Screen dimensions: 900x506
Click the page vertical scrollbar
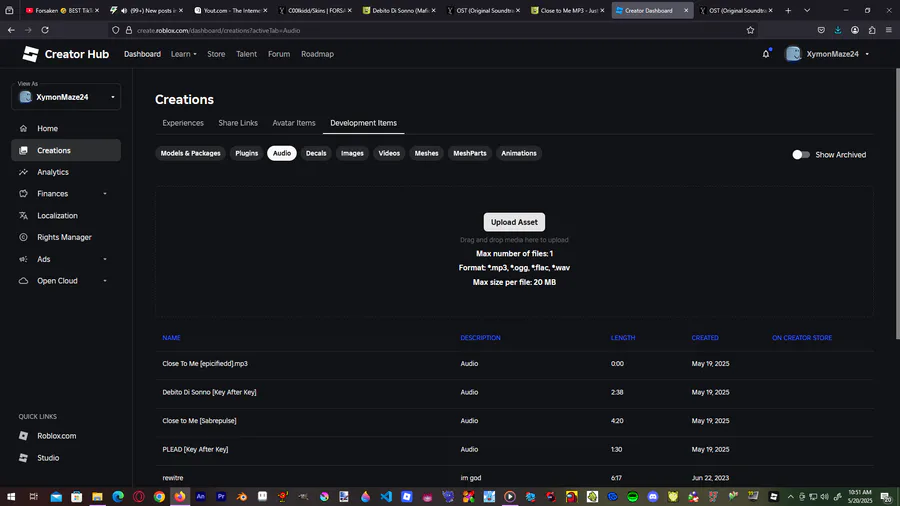coord(897,204)
